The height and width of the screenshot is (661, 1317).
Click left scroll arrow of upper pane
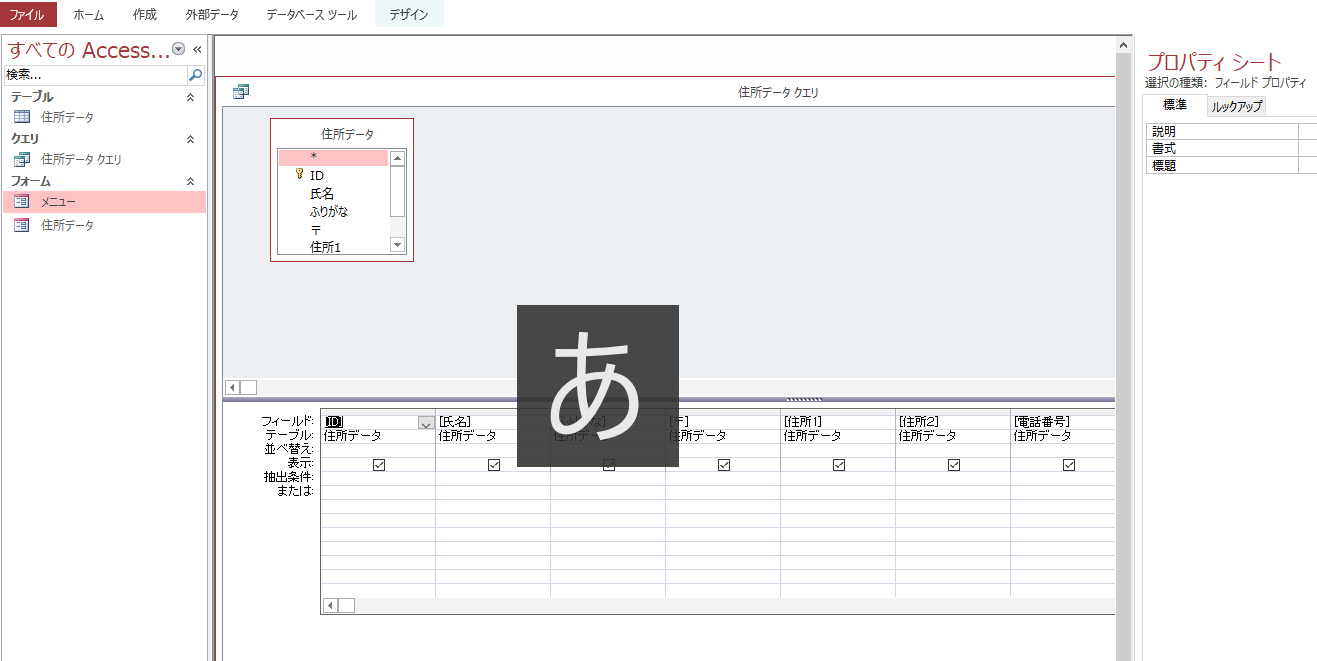pyautogui.click(x=232, y=387)
